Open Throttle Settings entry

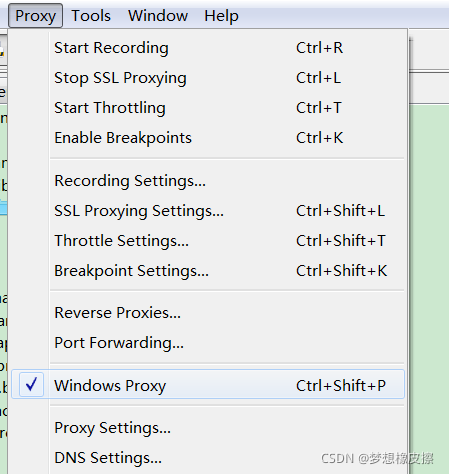[x=208, y=241]
